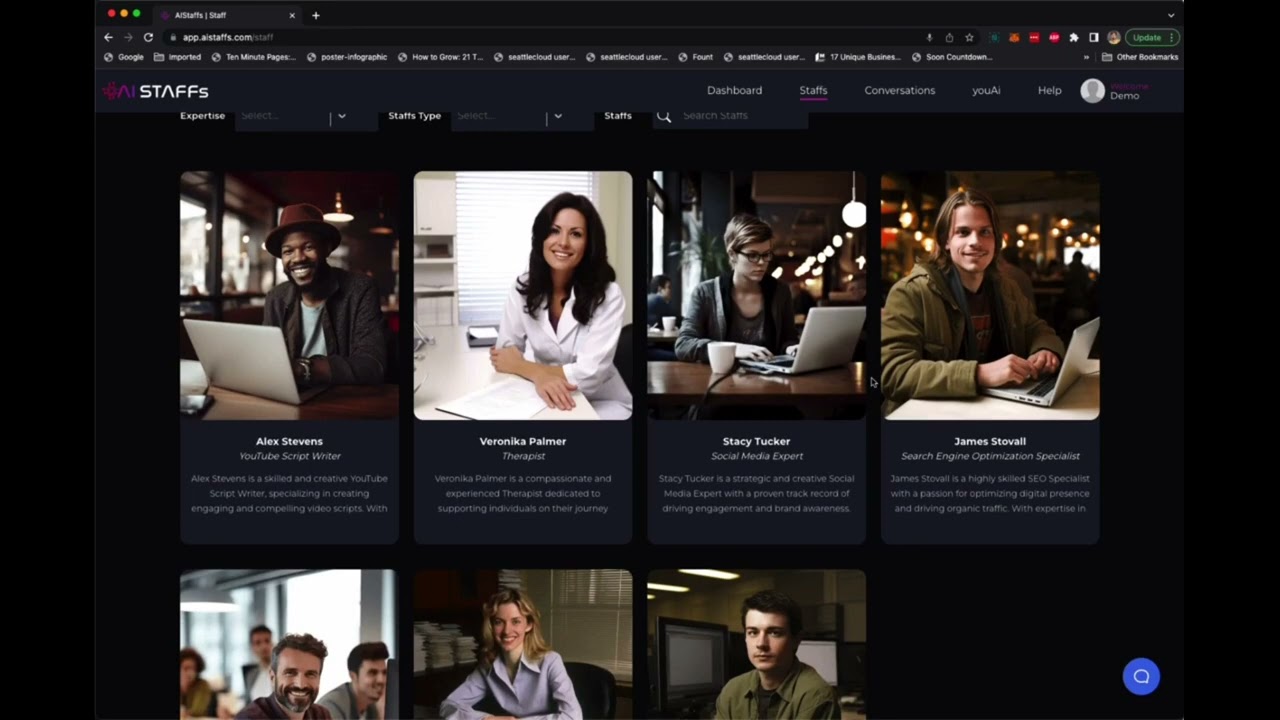1280x720 pixels.
Task: Click the AI Staffs logo
Action: pos(155,91)
